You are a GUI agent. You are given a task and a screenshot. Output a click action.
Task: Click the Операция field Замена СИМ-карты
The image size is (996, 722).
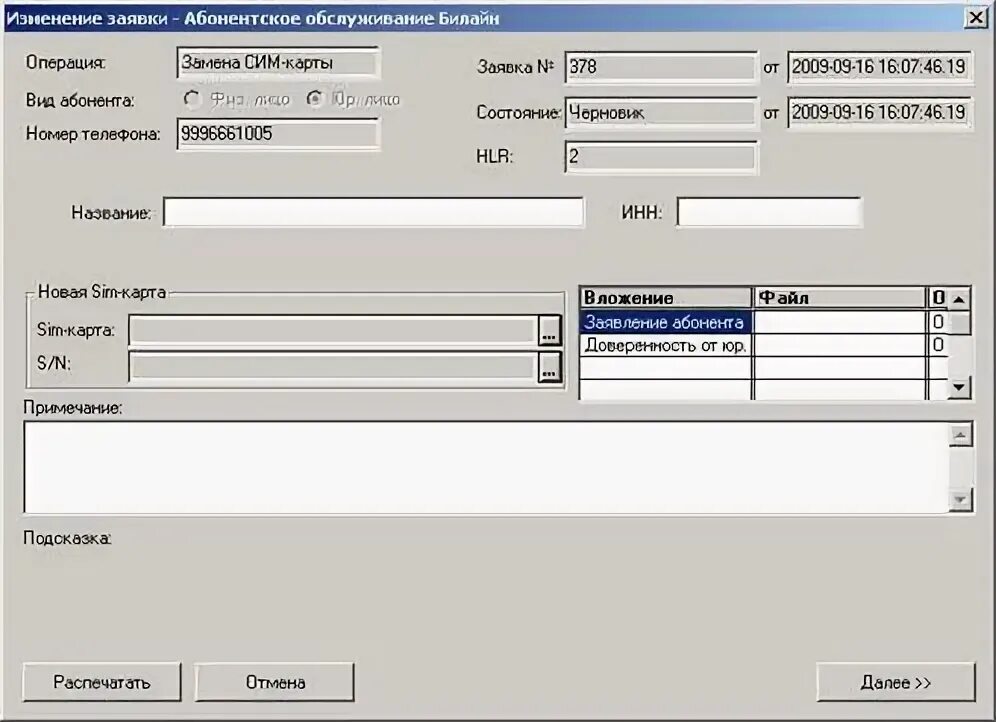278,63
